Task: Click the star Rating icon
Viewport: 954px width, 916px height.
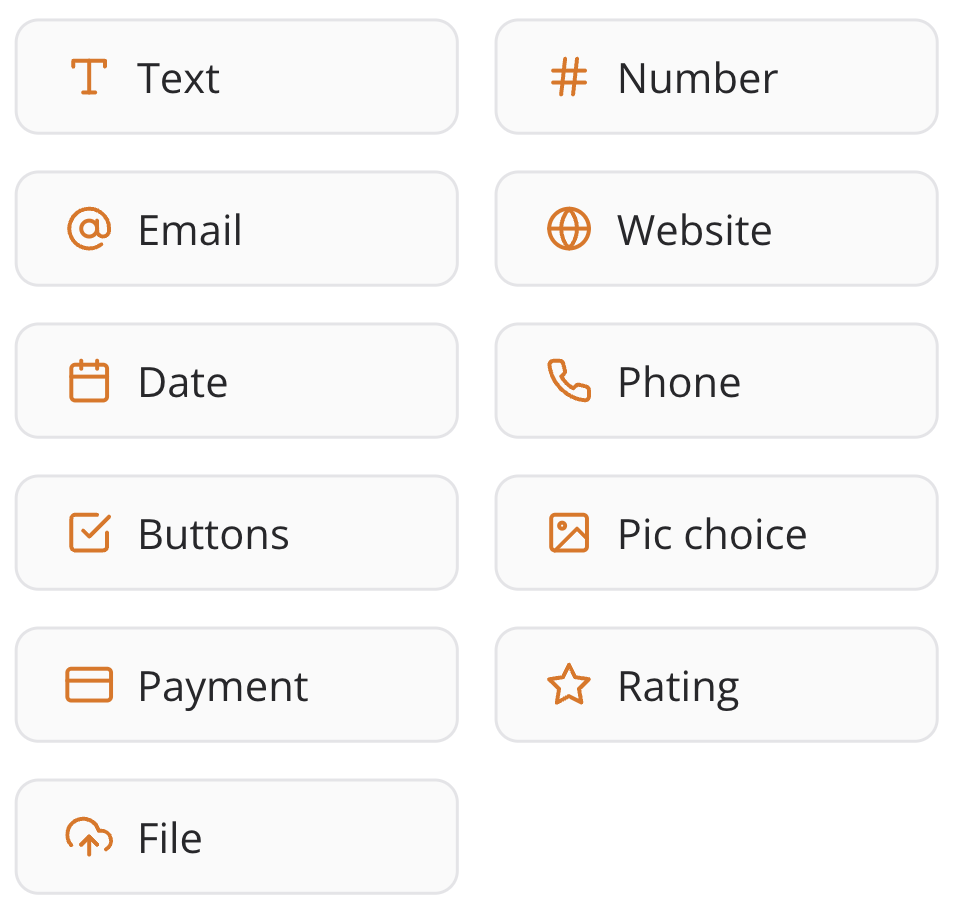Action: click(x=569, y=685)
